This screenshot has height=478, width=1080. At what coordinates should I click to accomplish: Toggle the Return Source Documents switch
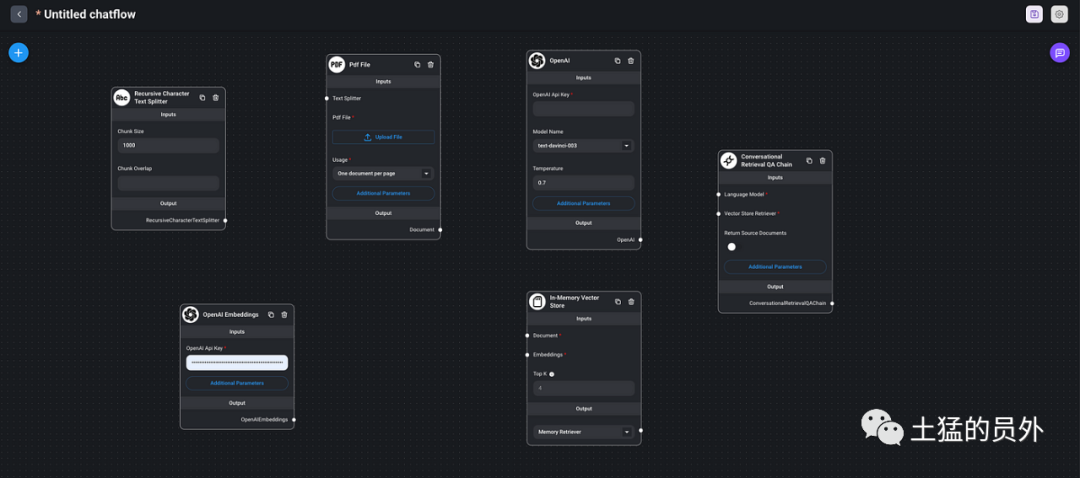coord(731,247)
